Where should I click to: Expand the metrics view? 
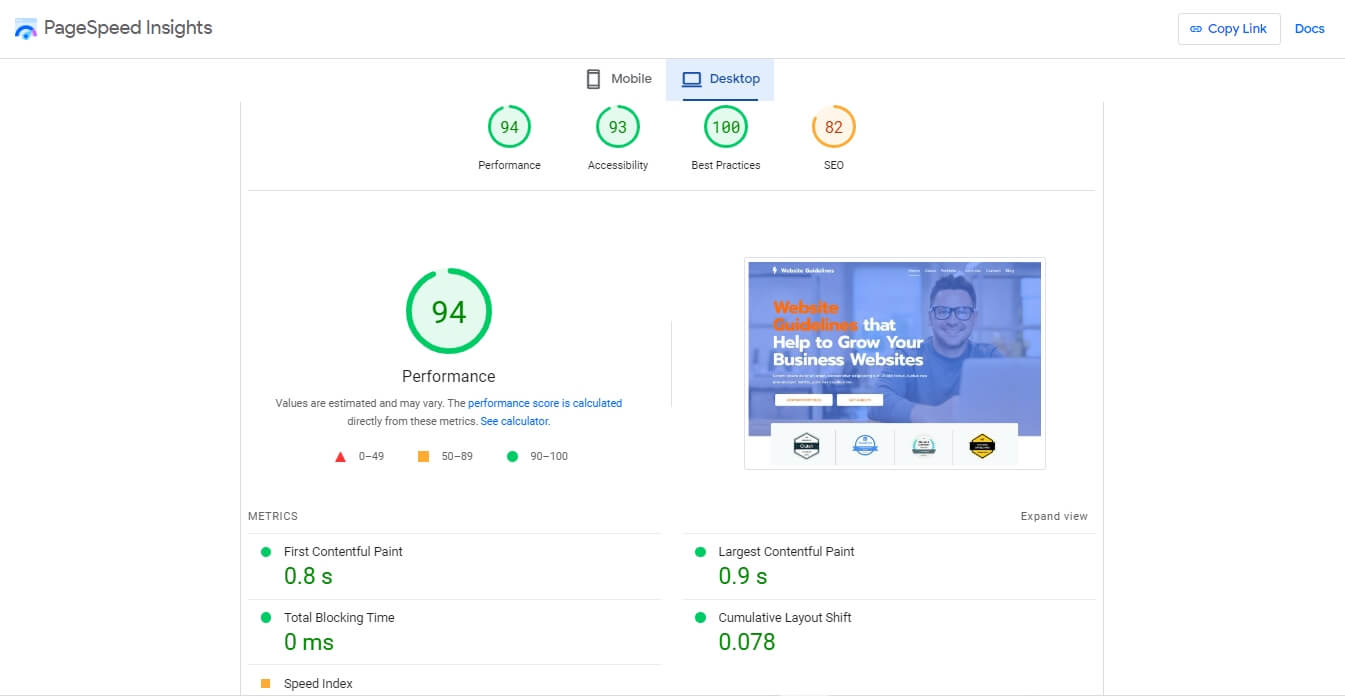click(x=1053, y=516)
